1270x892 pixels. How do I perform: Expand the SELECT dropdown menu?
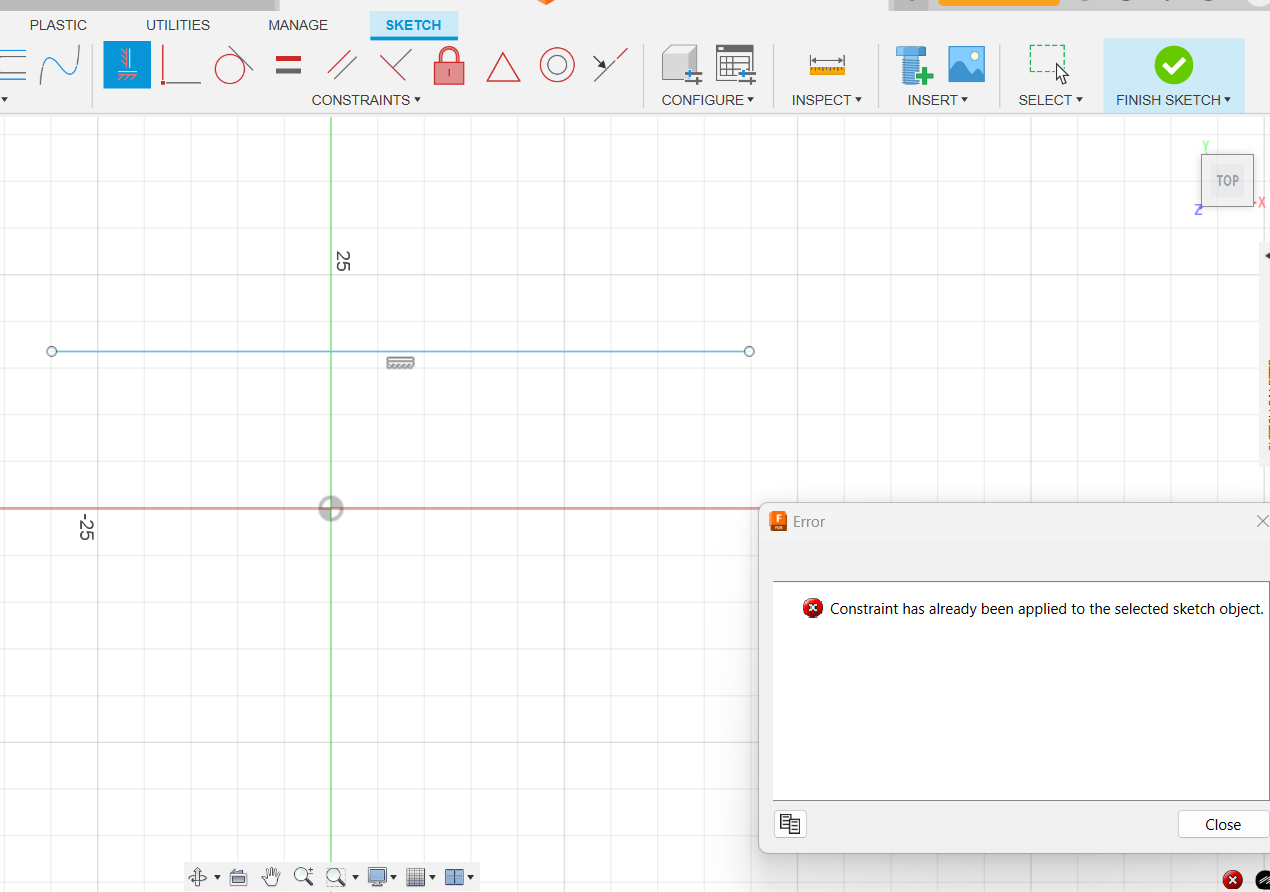click(x=1051, y=100)
